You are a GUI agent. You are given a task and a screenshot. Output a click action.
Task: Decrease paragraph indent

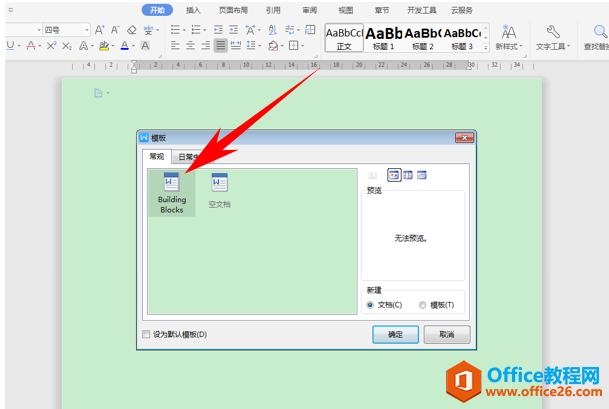coord(218,30)
